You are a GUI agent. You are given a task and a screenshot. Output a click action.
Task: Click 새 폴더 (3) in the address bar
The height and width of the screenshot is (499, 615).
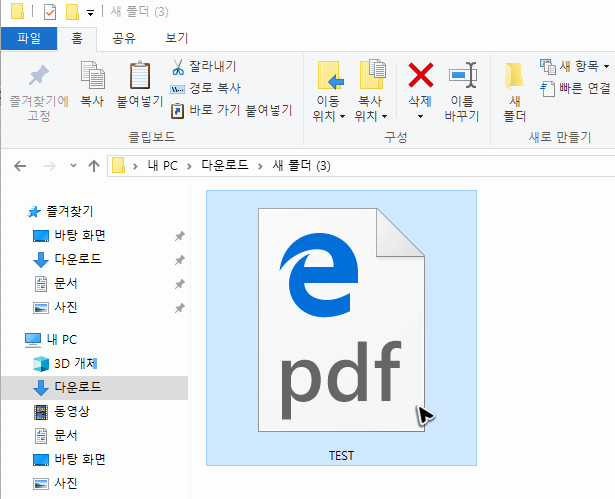pyautogui.click(x=302, y=166)
